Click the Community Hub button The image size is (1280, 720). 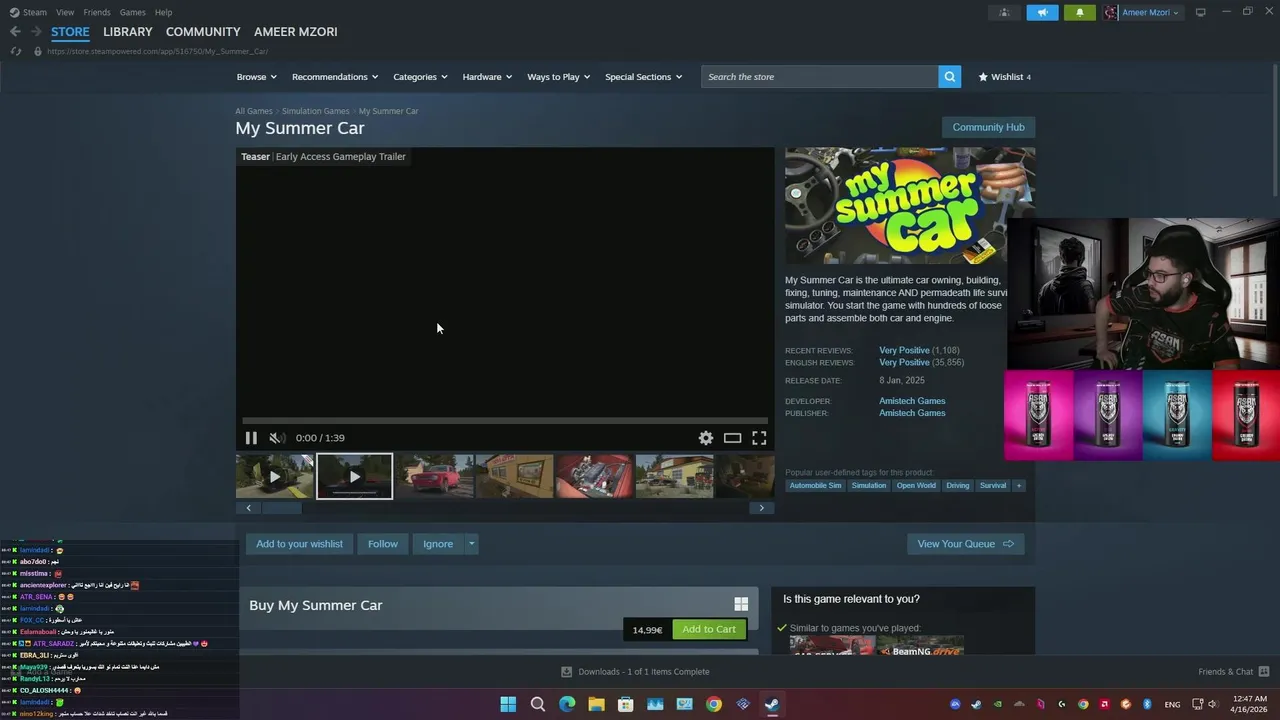click(988, 127)
